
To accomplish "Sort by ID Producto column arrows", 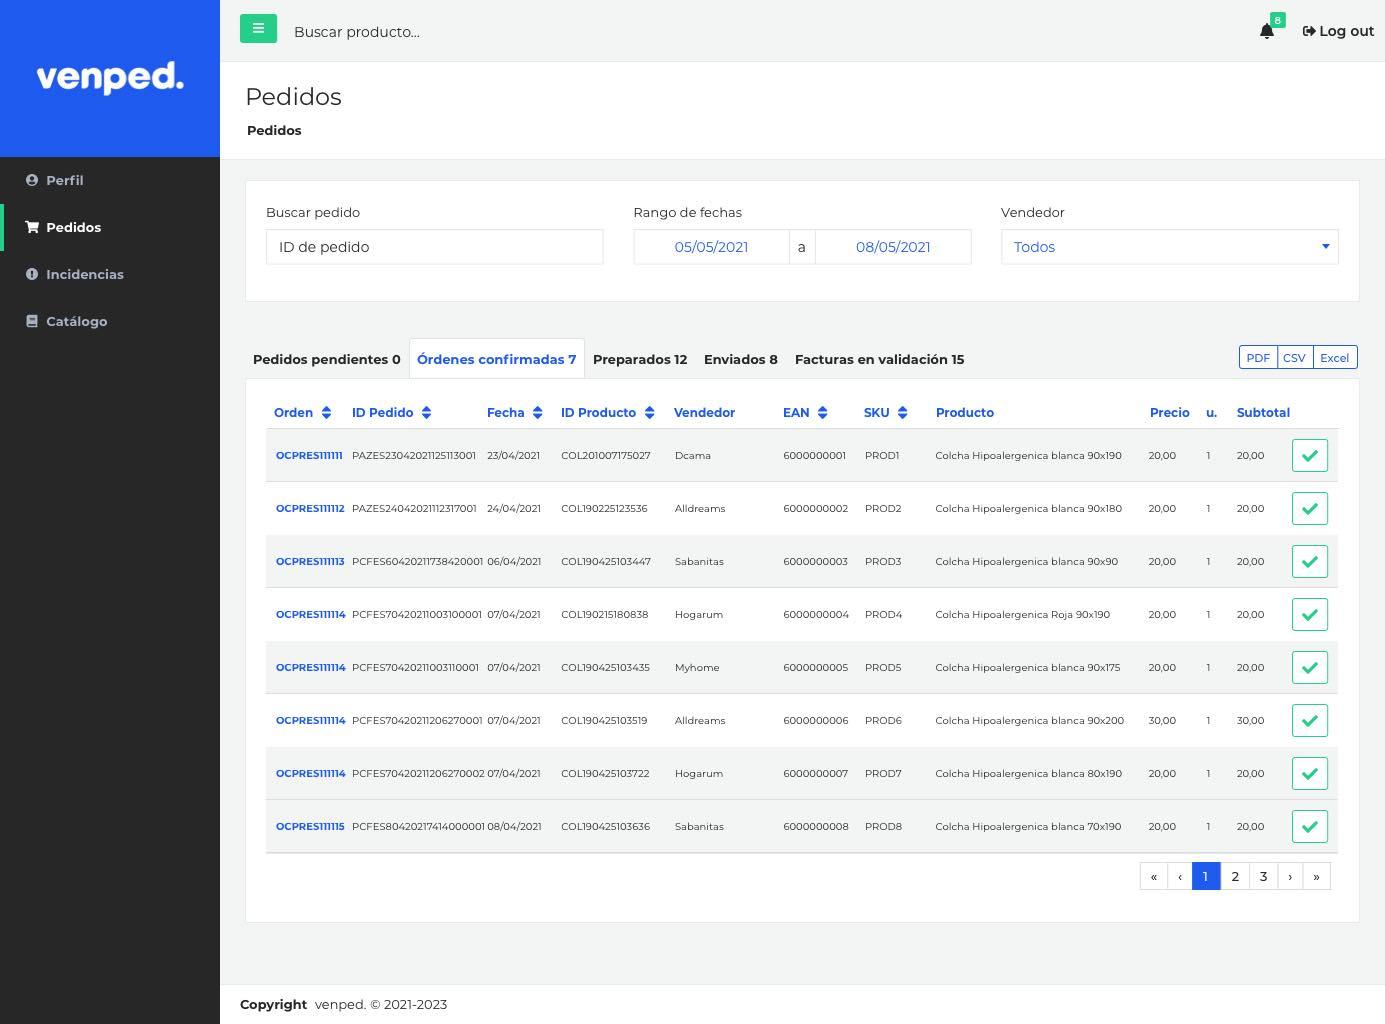I will [x=649, y=413].
